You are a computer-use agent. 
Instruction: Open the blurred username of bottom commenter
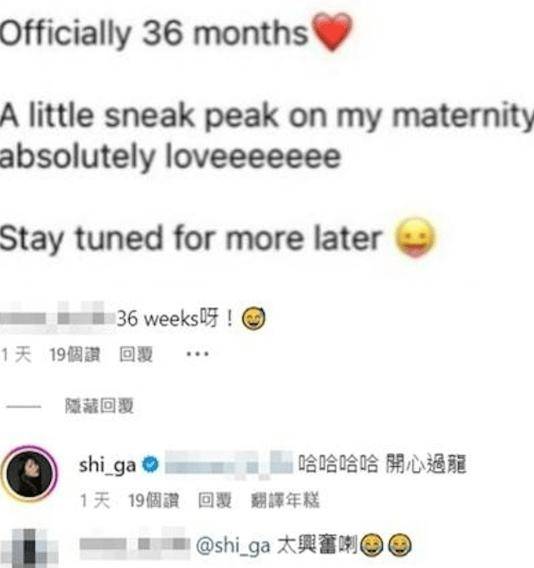[x=135, y=543]
